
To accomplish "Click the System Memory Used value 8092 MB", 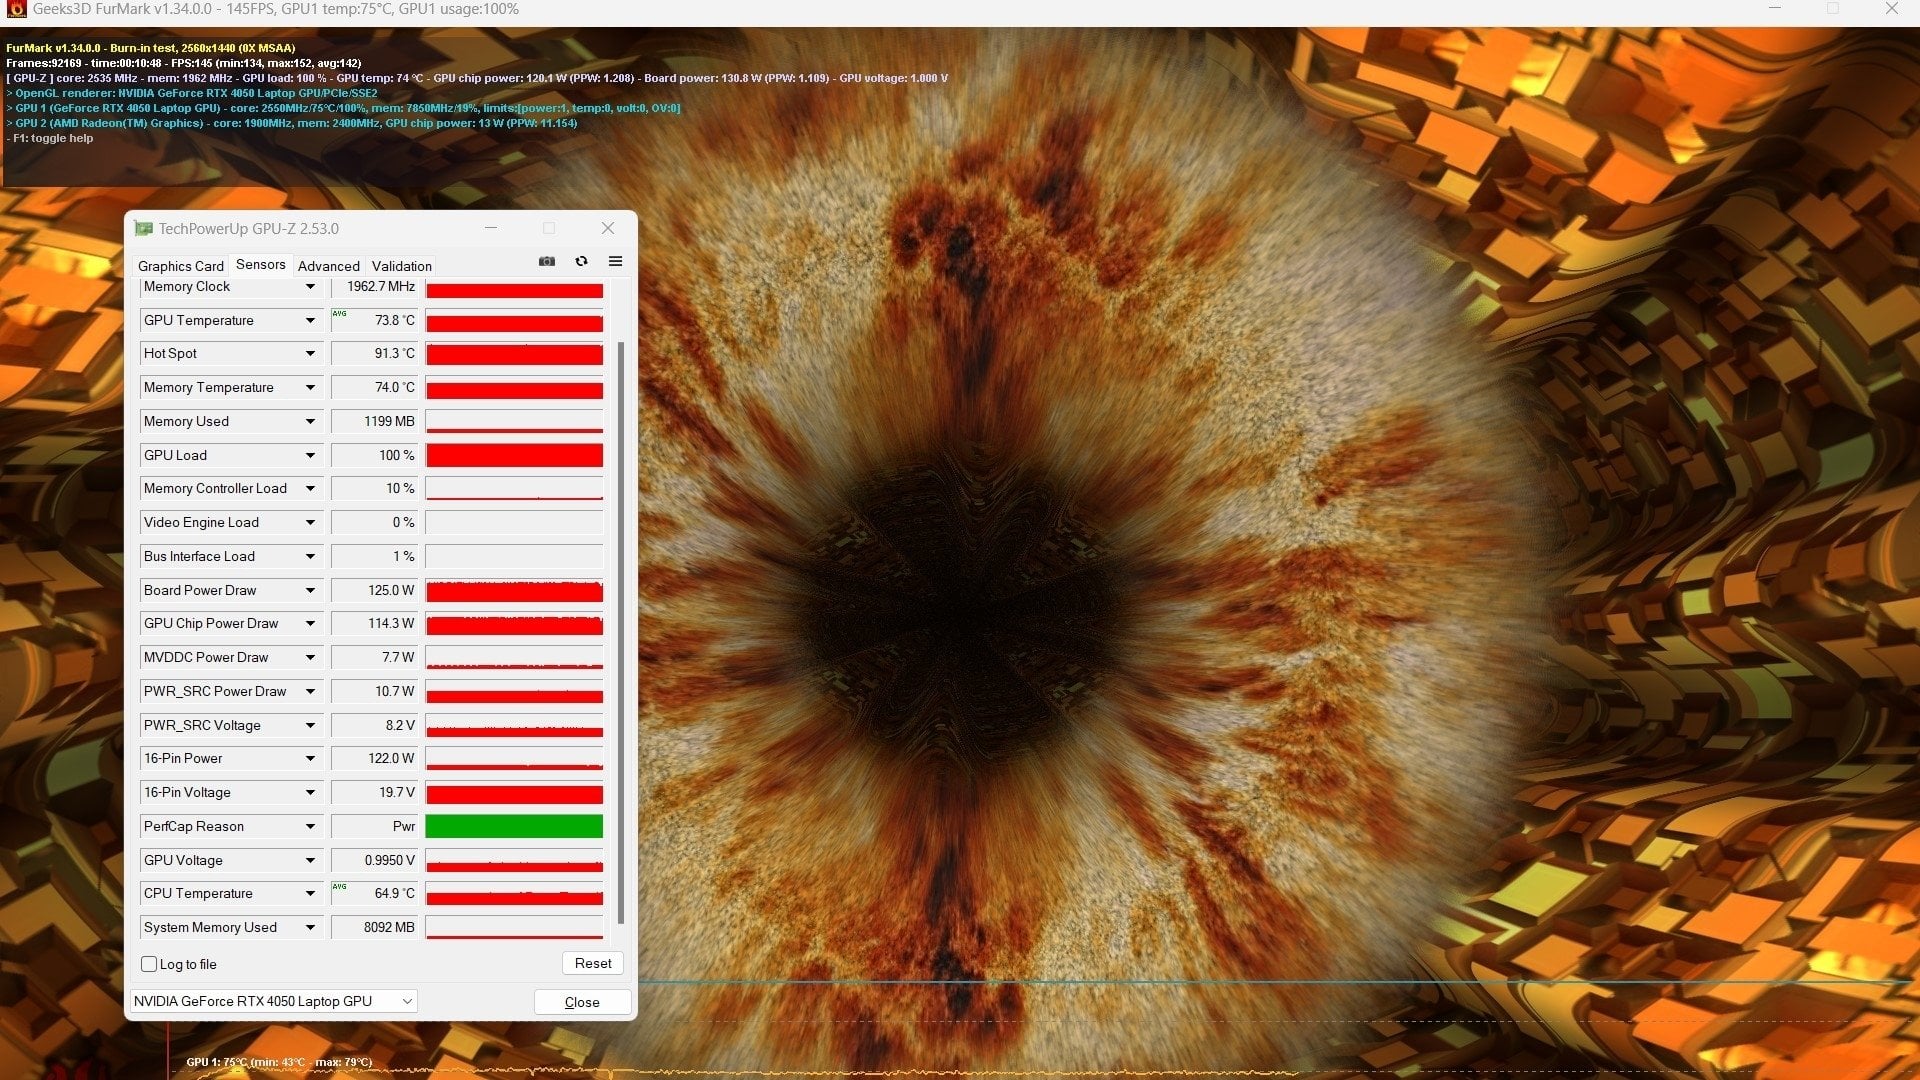I will pos(374,928).
